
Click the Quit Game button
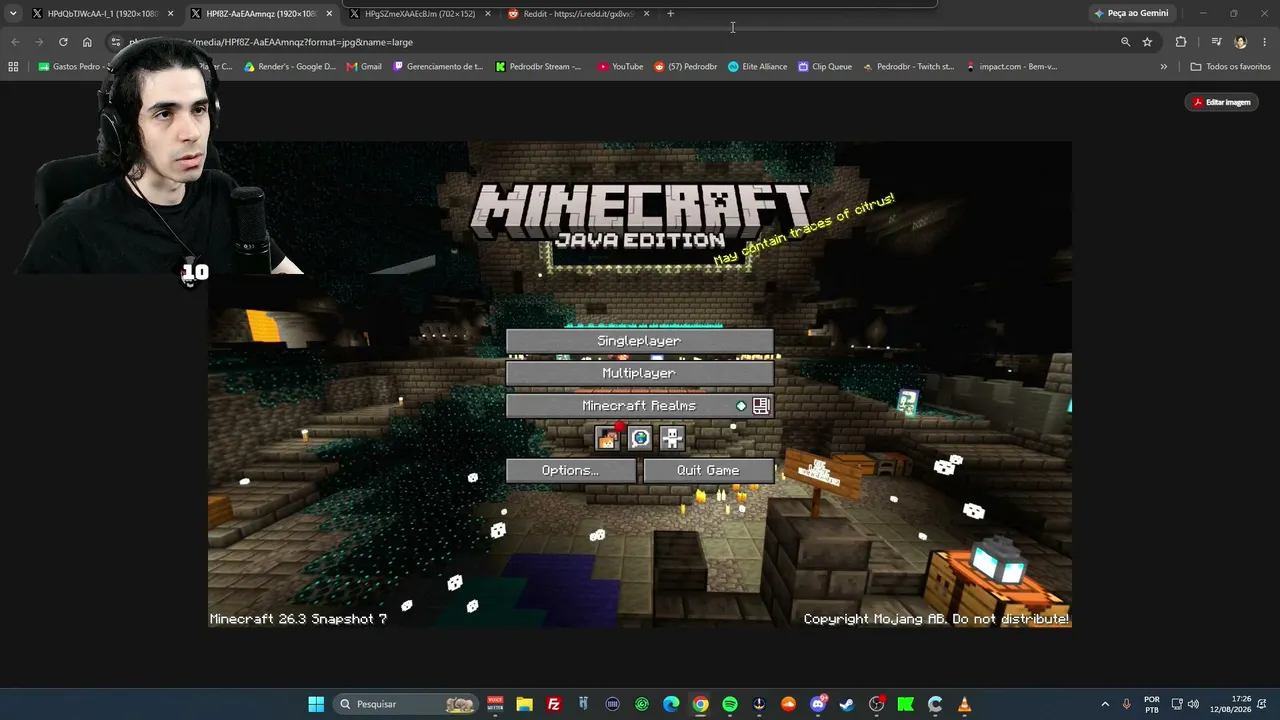point(708,470)
